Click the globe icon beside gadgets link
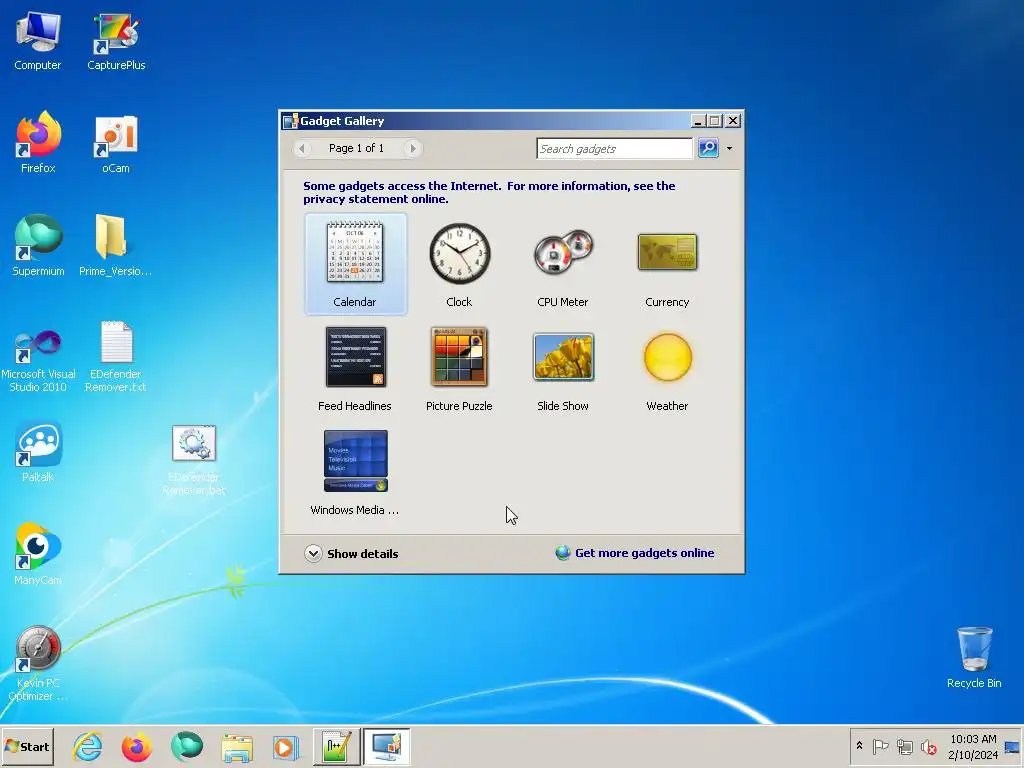This screenshot has height=768, width=1024. [562, 553]
